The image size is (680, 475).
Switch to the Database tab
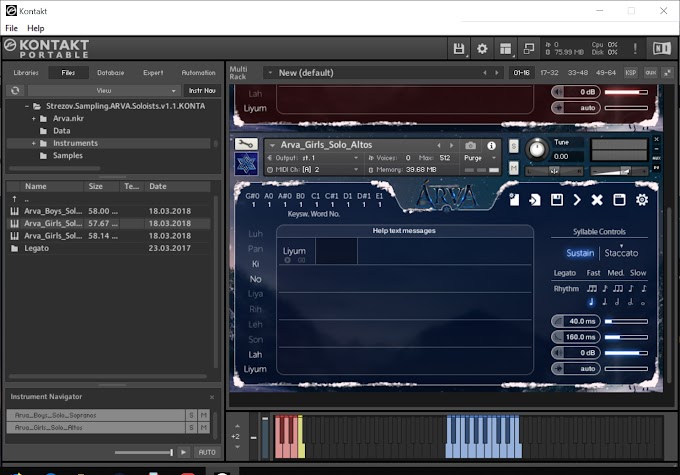tap(111, 73)
